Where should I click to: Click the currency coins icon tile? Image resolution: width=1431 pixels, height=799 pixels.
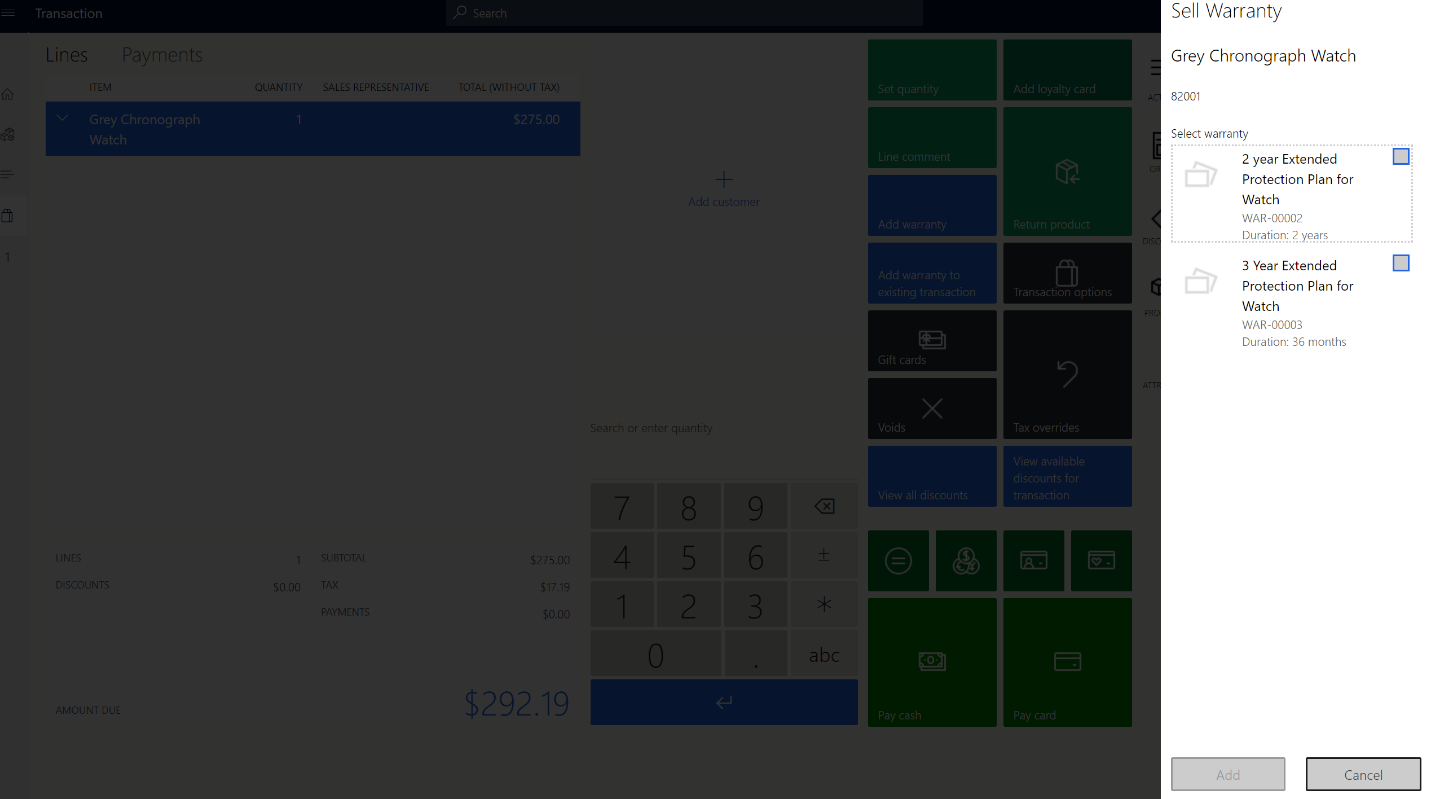pyautogui.click(x=966, y=561)
